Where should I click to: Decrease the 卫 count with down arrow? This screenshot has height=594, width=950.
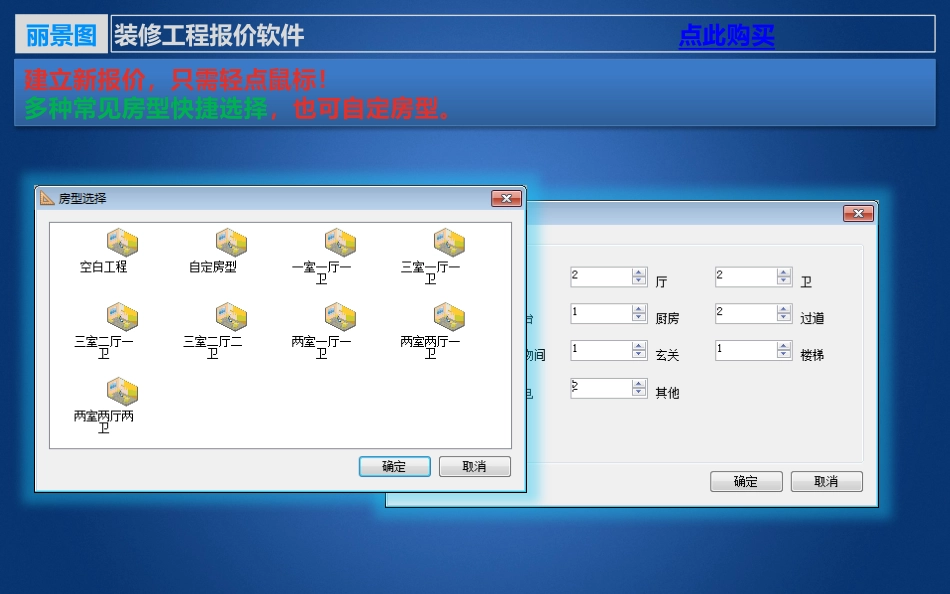(783, 281)
